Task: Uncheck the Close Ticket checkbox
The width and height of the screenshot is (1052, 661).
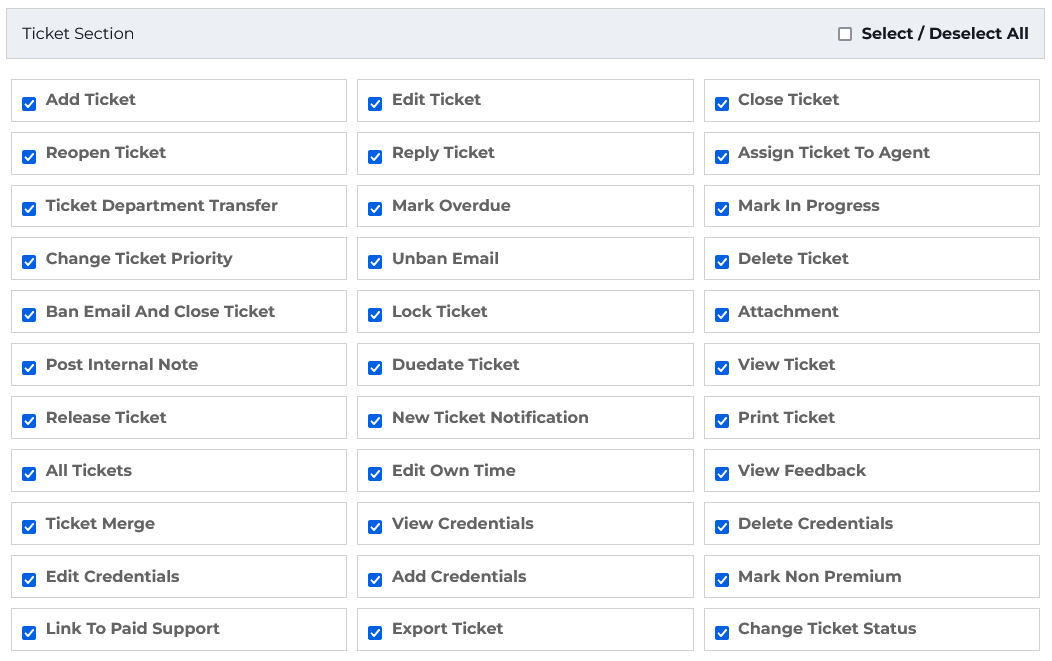Action: 721,104
